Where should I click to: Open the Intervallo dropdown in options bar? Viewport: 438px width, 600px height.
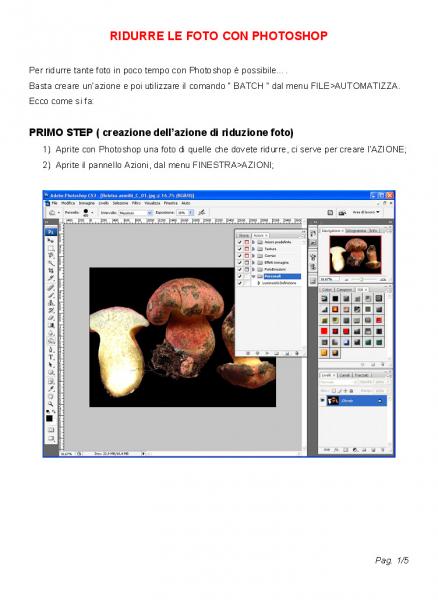click(x=135, y=212)
